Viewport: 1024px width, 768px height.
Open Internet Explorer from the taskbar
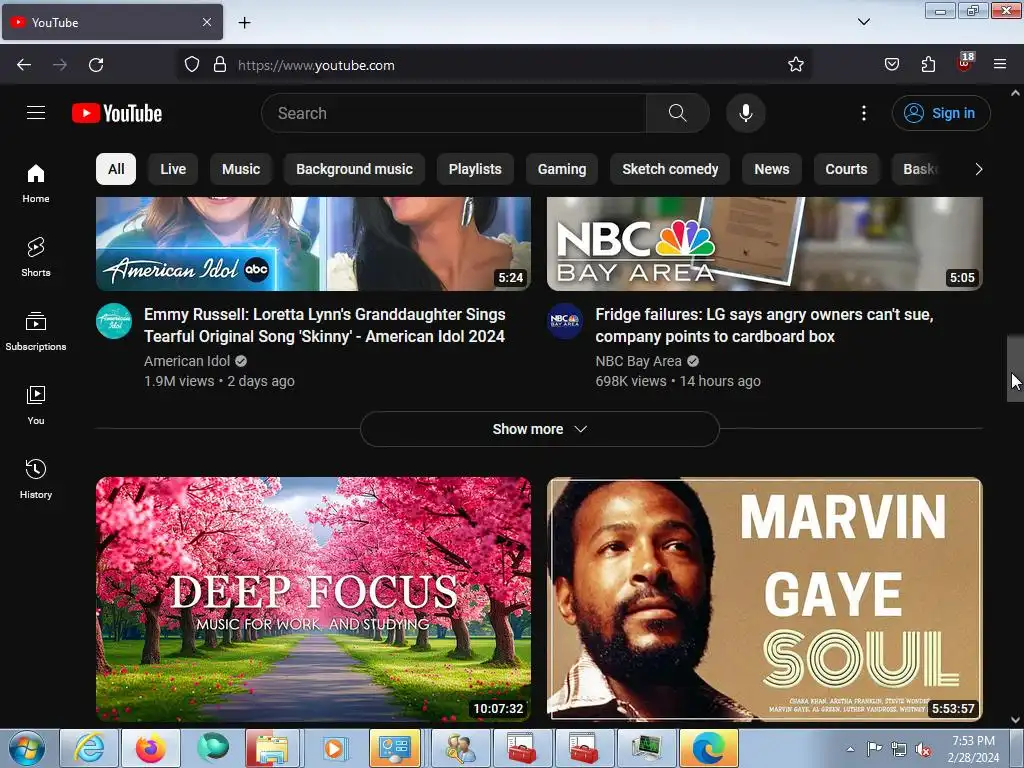pos(89,748)
